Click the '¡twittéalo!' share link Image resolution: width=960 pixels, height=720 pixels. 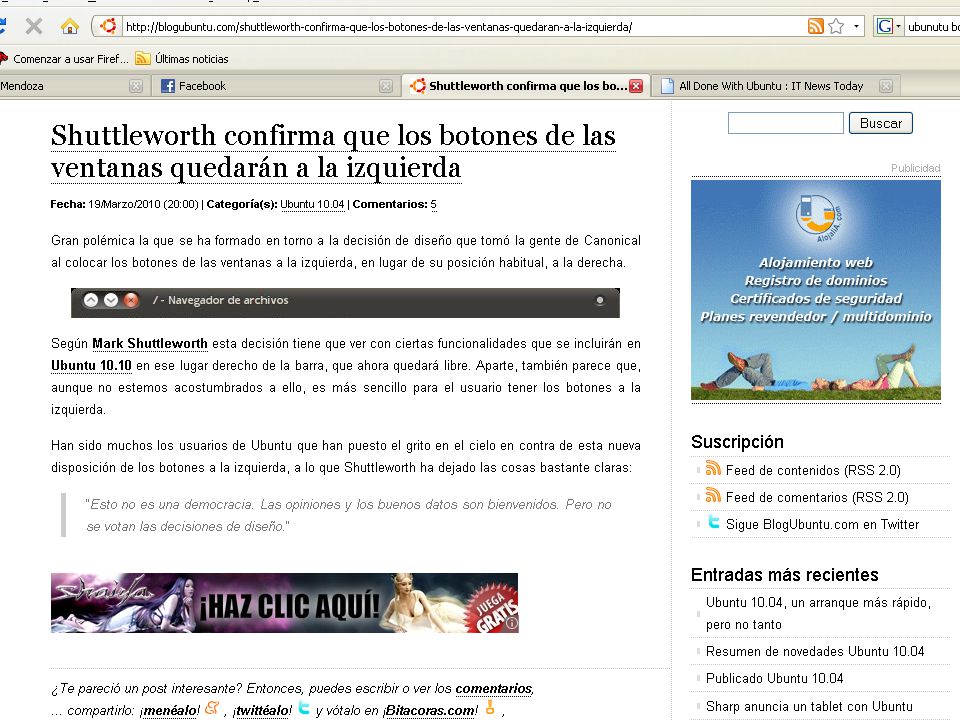tap(263, 711)
